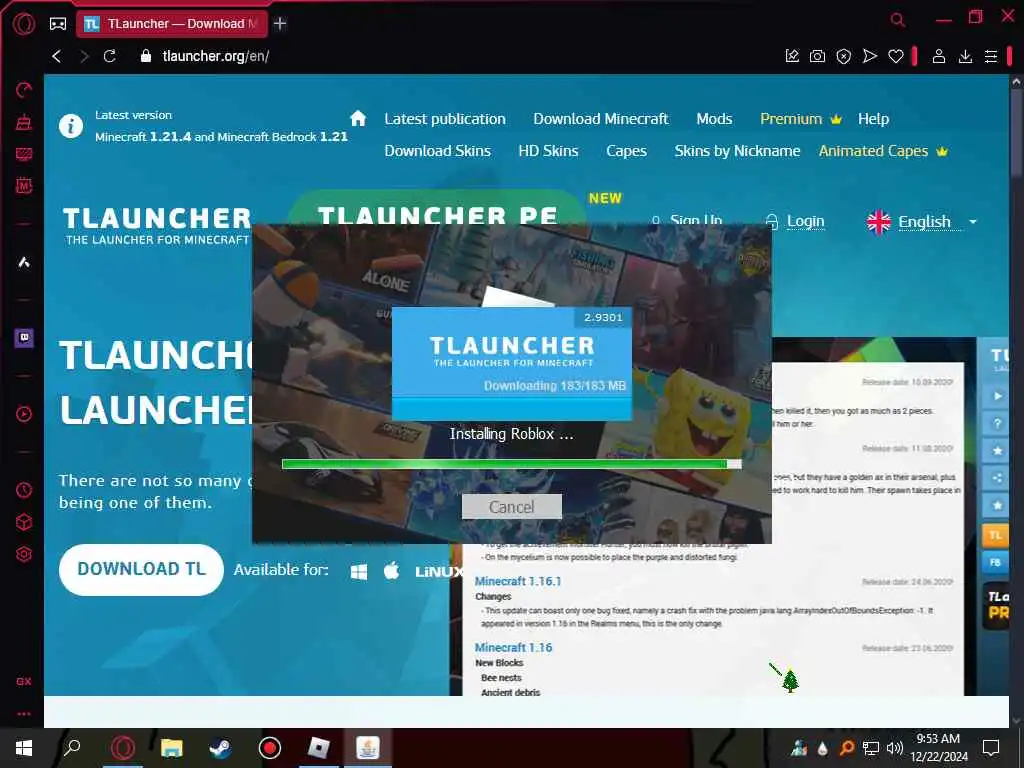
Task: Click the Opera GX logo menu icon
Action: coord(24,24)
